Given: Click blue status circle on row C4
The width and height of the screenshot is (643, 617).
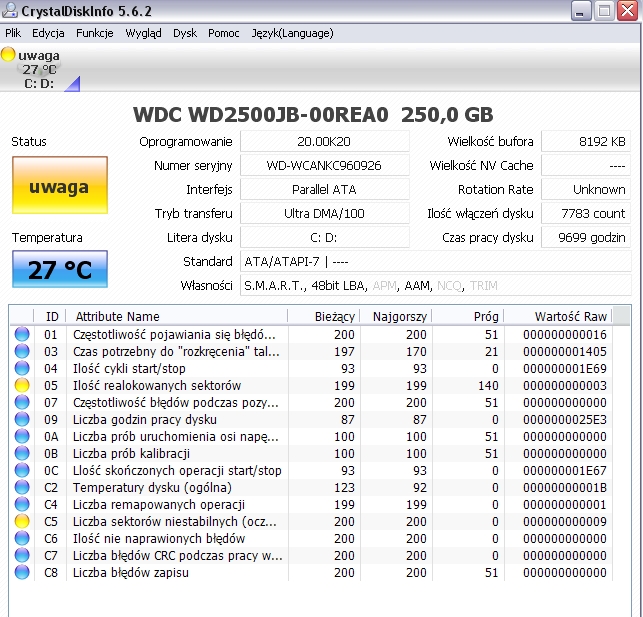Looking at the screenshot, I should [22, 505].
